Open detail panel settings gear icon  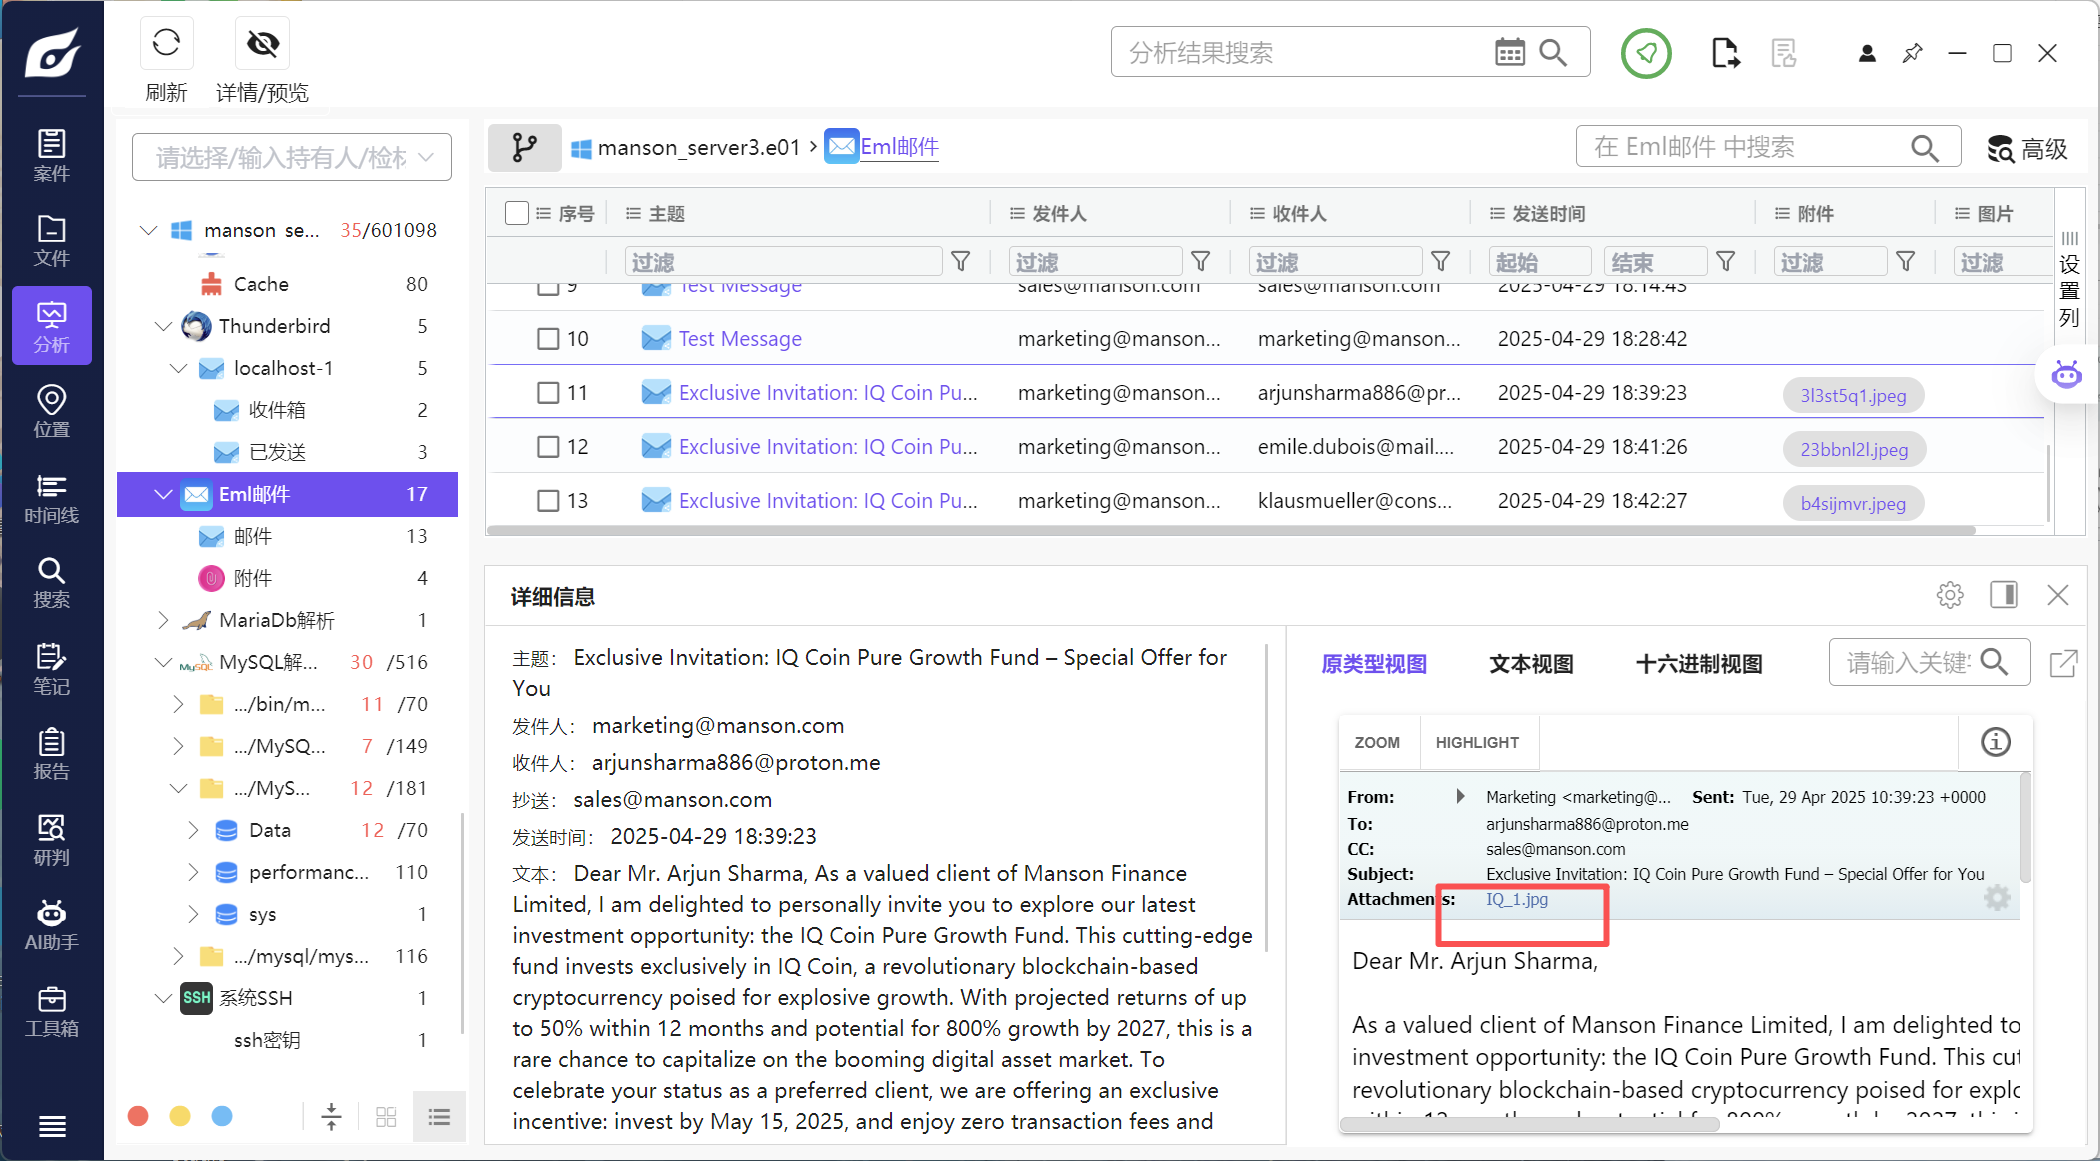1949,596
